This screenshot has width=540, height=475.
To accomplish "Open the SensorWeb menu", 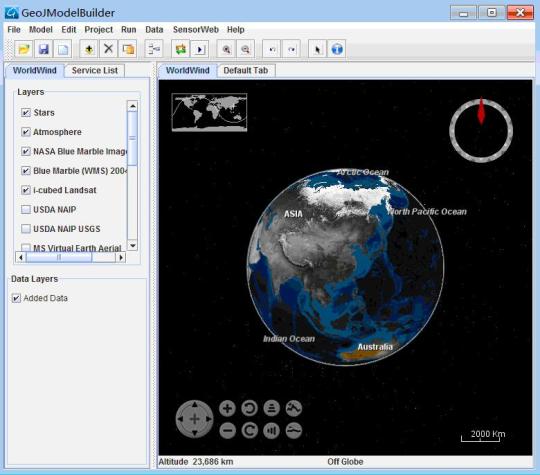I will [196, 30].
